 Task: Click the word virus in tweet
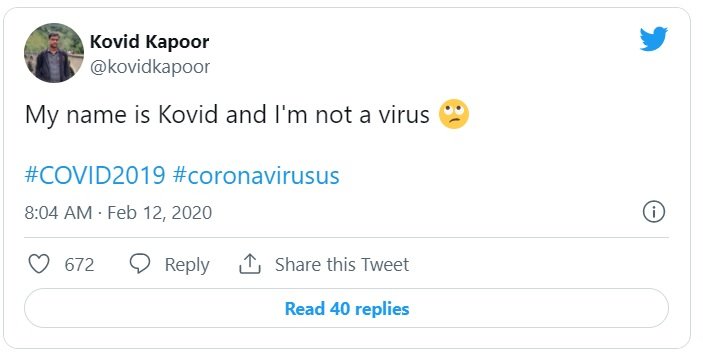coord(404,115)
